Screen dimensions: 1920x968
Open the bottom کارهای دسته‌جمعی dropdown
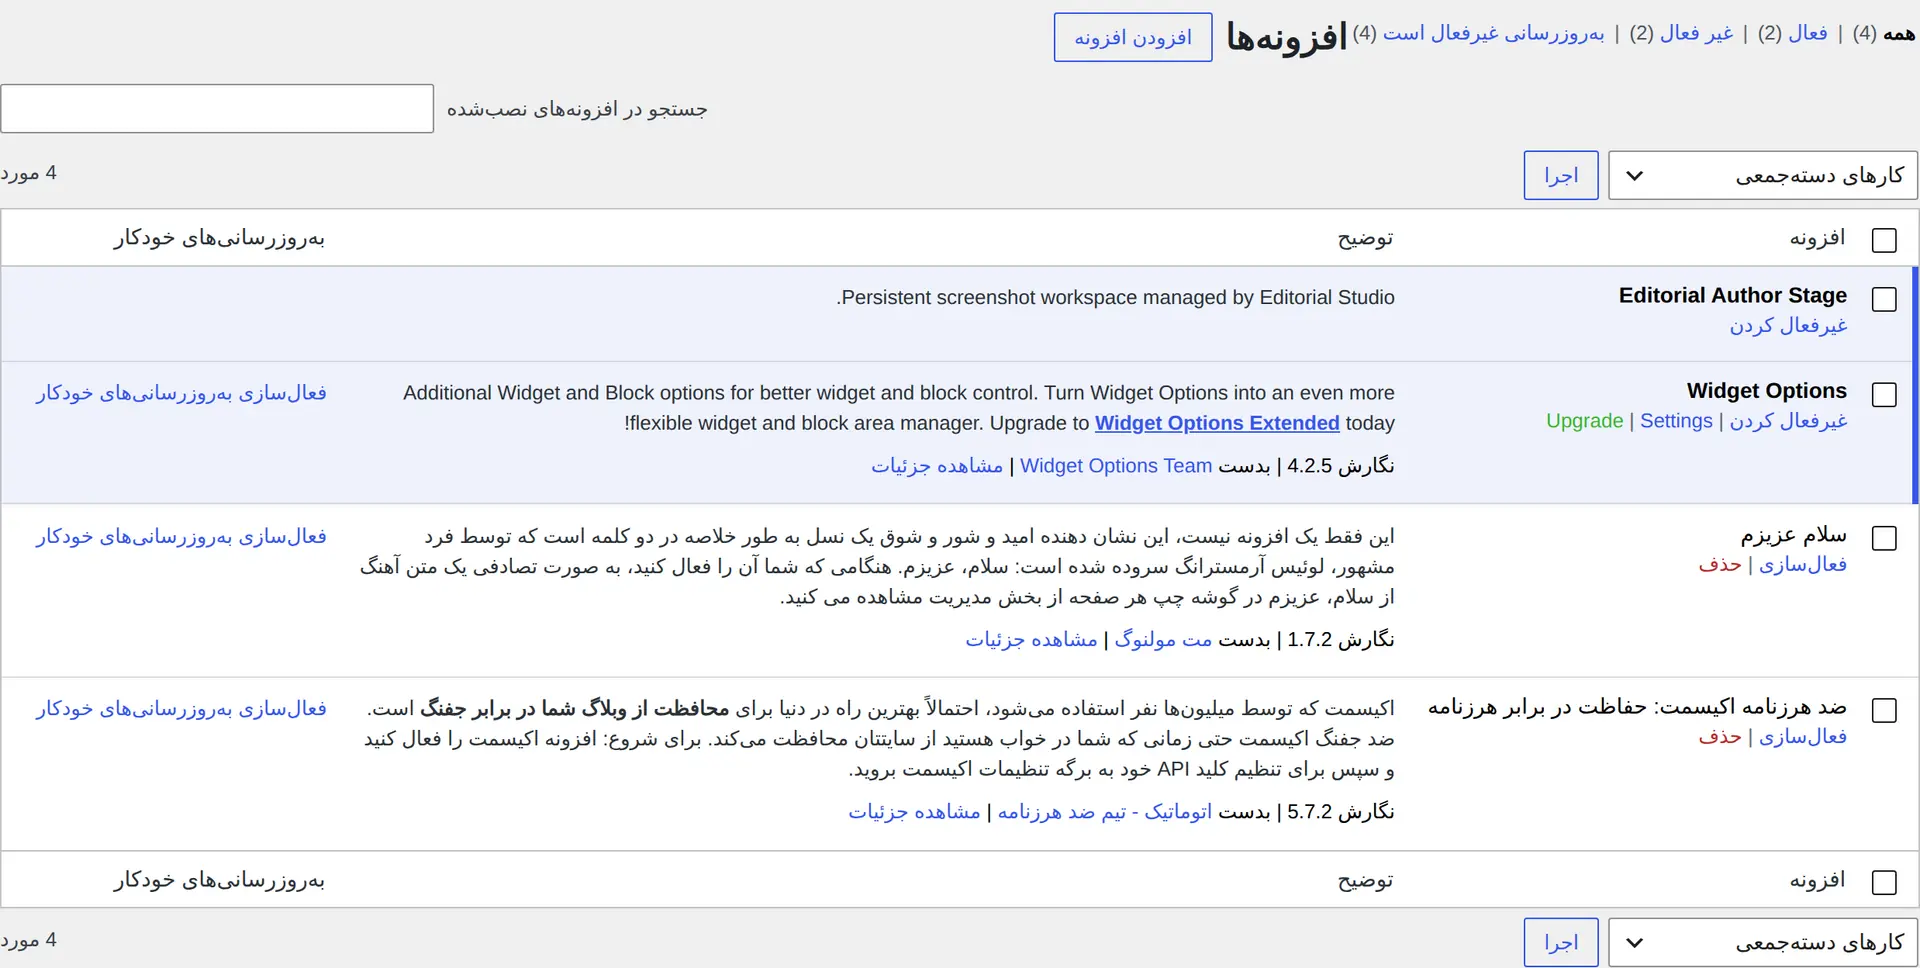[x=1763, y=942]
